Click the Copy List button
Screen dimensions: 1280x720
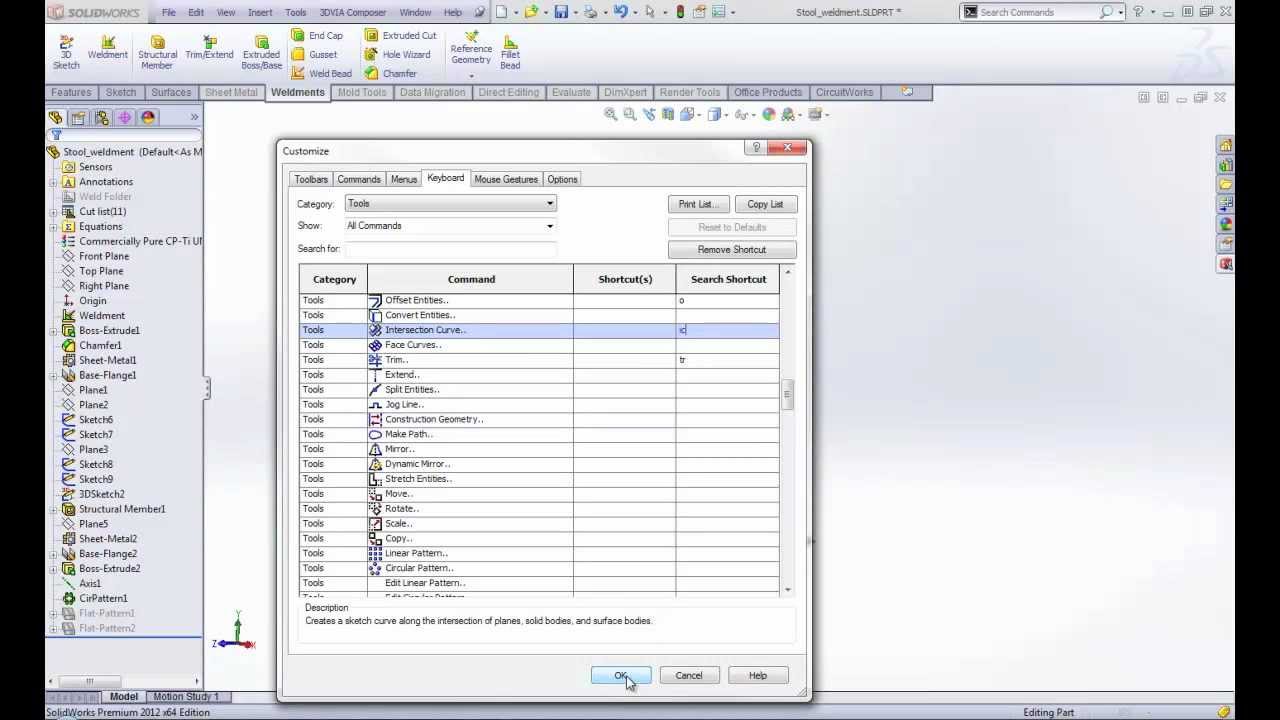coord(765,204)
